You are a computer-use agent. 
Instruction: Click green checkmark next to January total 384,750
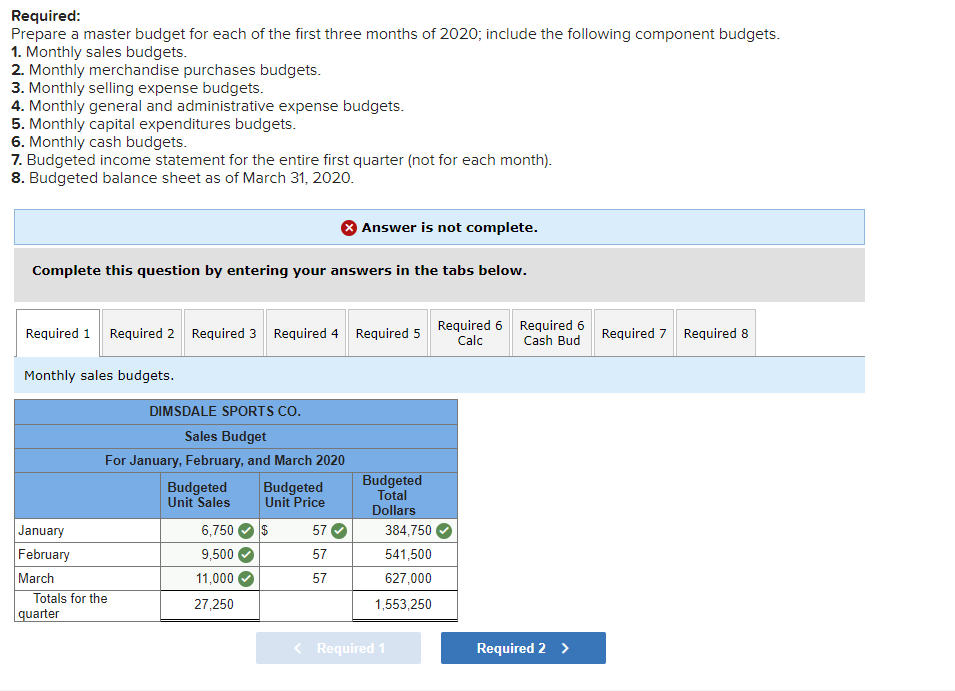pos(444,531)
